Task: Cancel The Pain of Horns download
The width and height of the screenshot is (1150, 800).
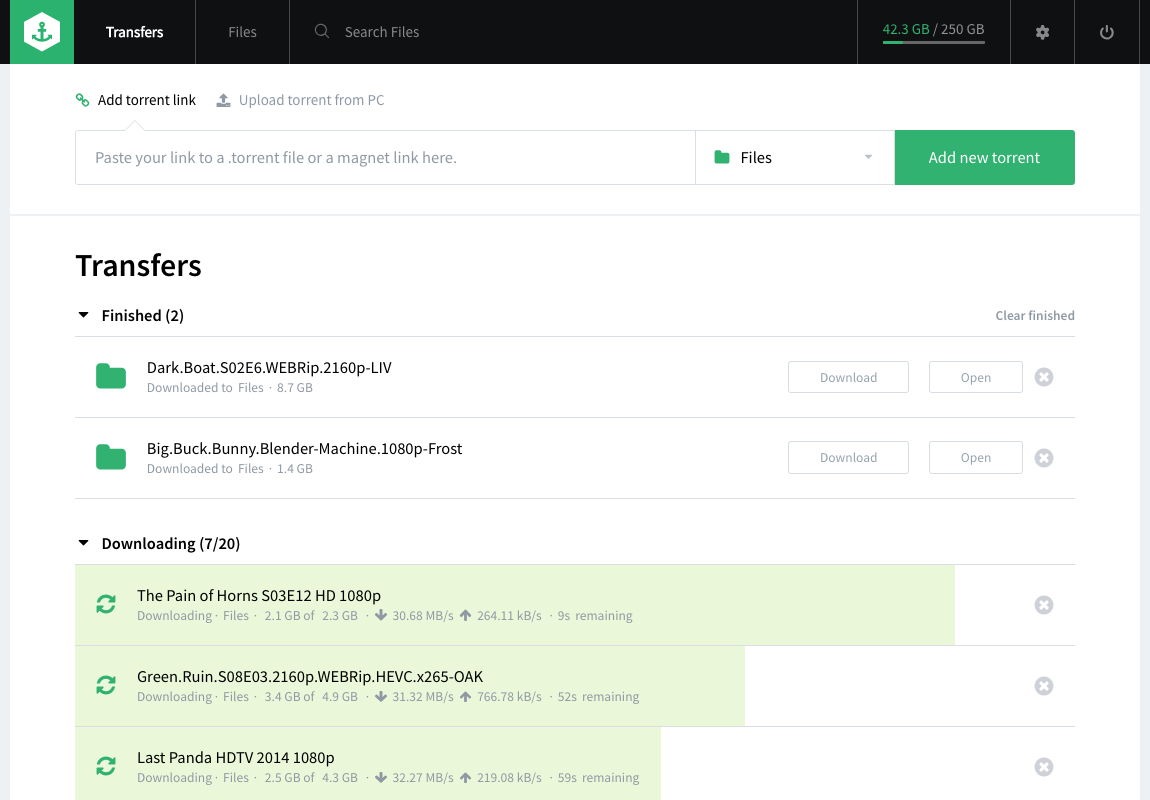Action: point(1043,605)
